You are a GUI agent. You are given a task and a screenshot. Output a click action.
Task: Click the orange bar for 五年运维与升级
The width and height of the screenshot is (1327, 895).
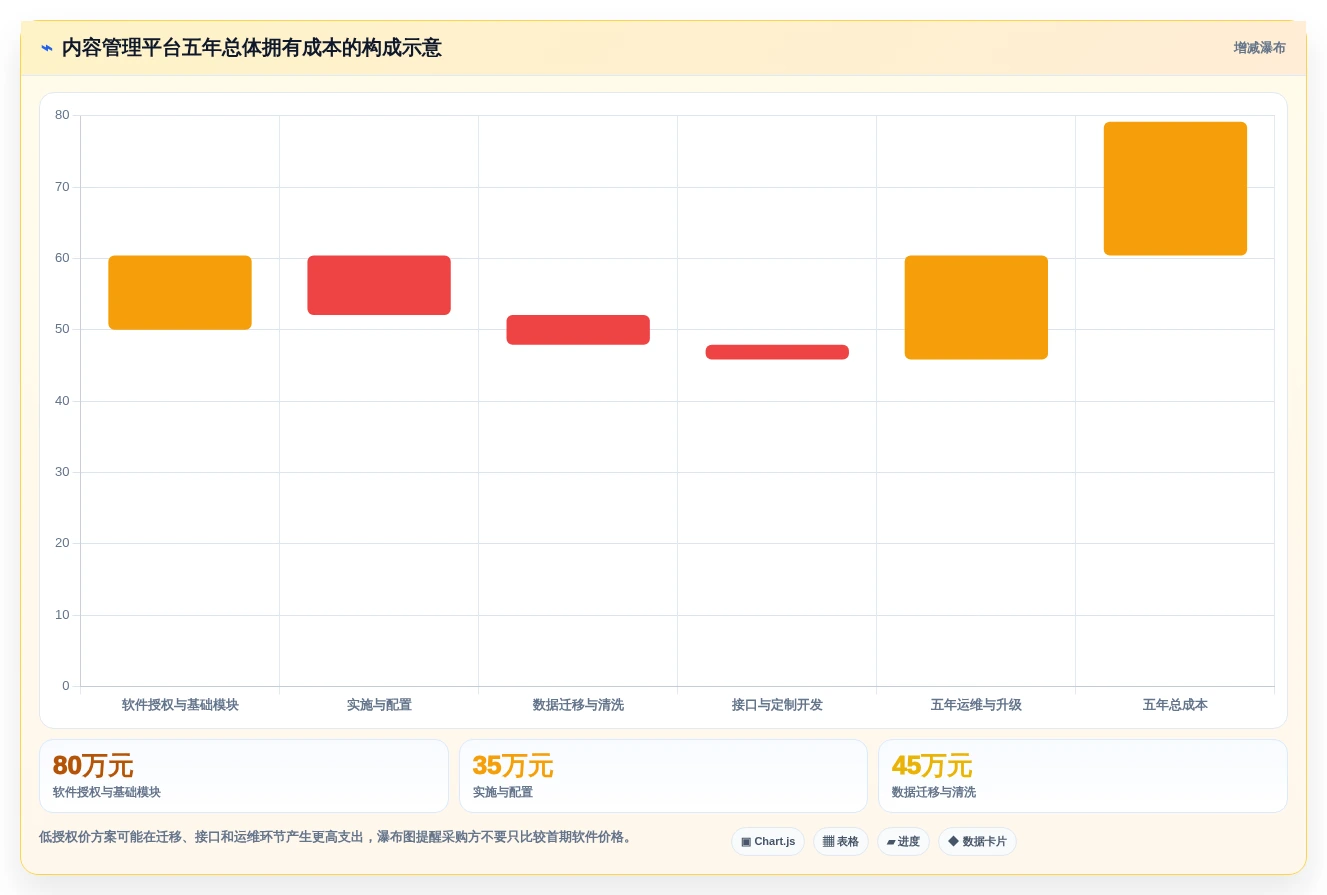coord(976,308)
